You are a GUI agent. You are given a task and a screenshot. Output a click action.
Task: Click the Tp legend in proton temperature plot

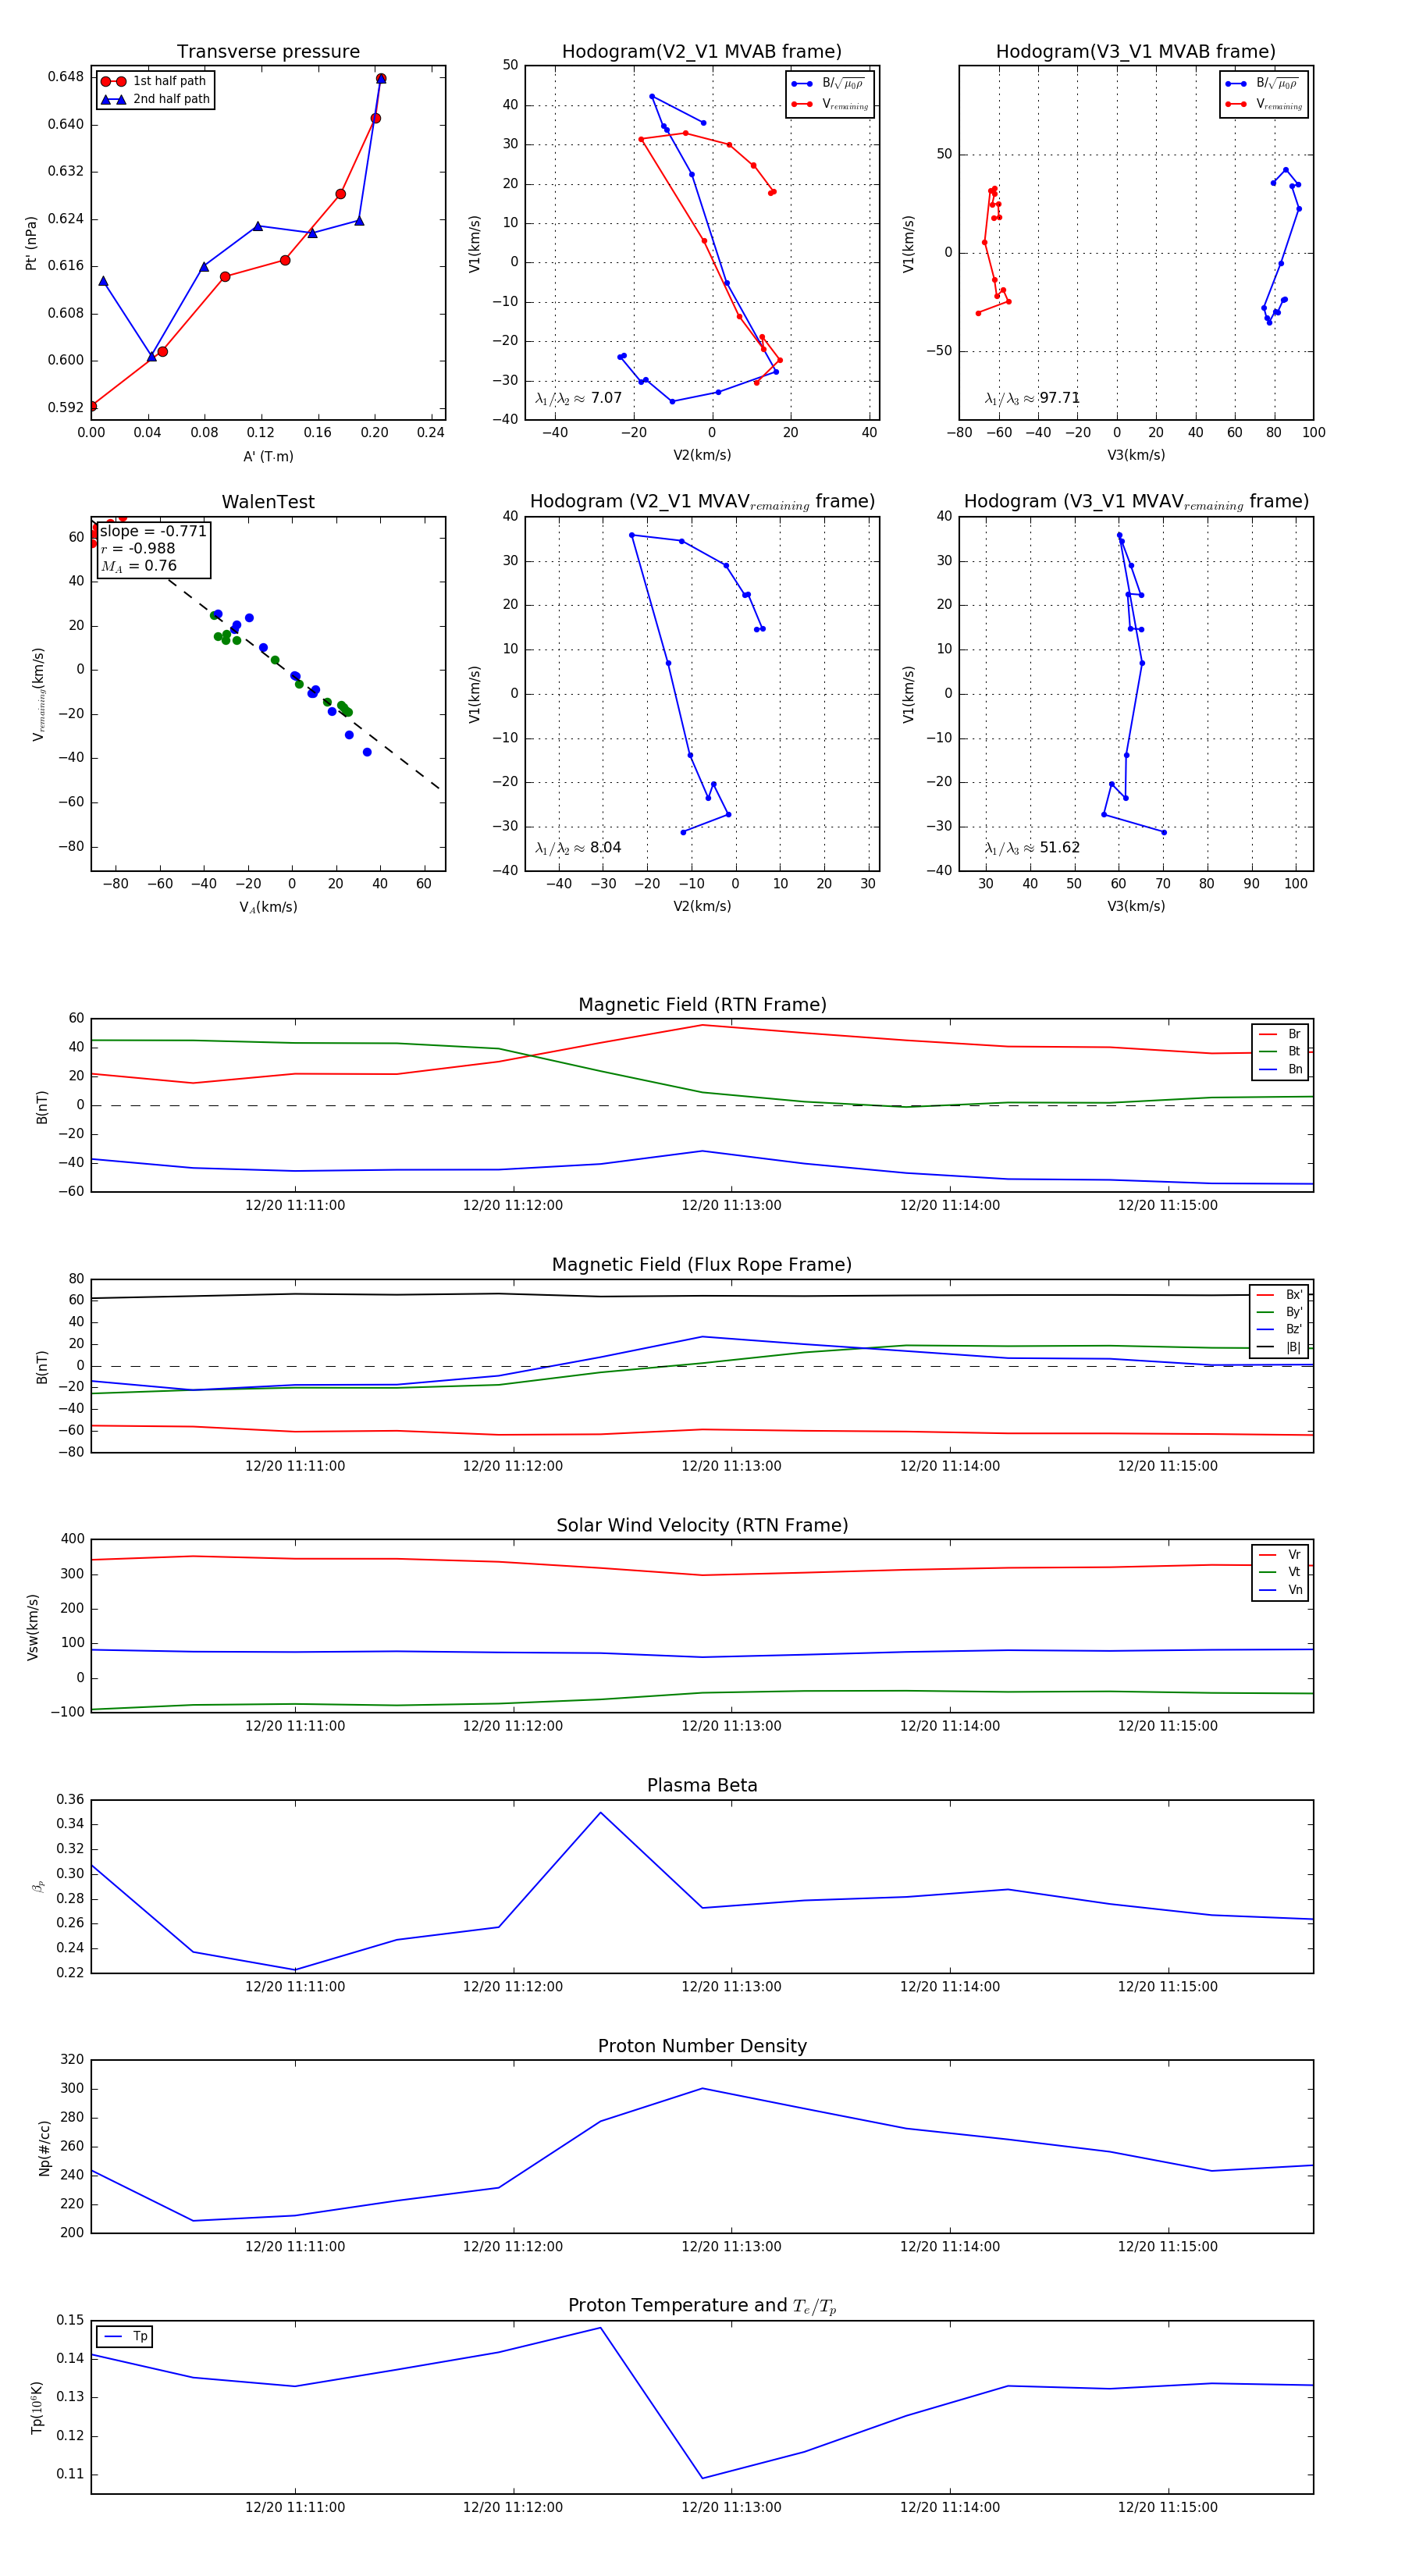(125, 2337)
